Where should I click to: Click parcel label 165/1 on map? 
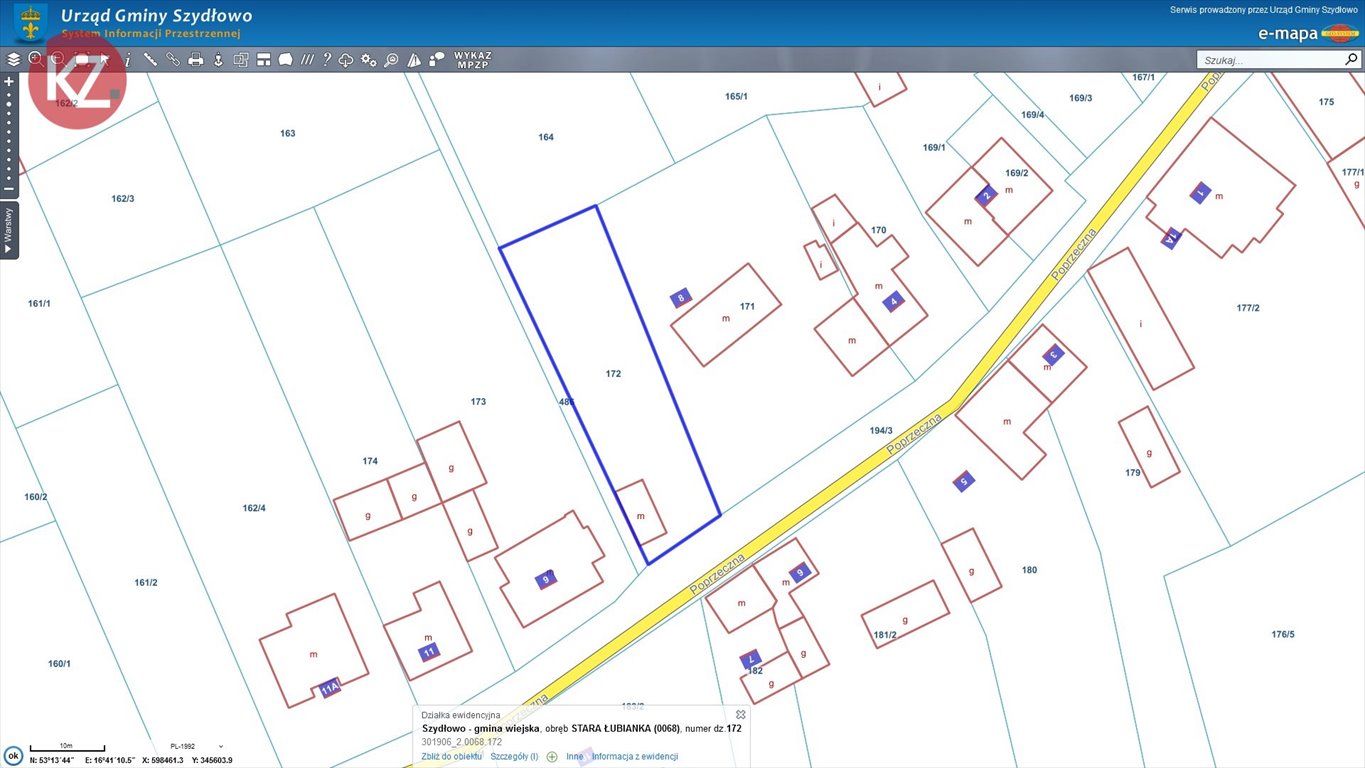click(736, 97)
